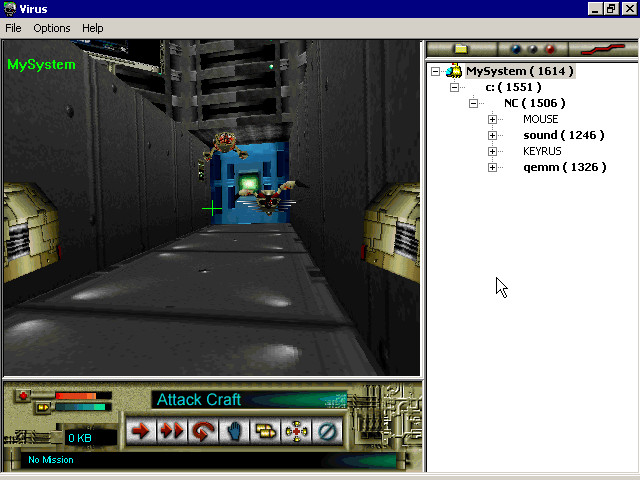
Task: Click the blue circle-slash cancel icon
Action: pos(327,431)
